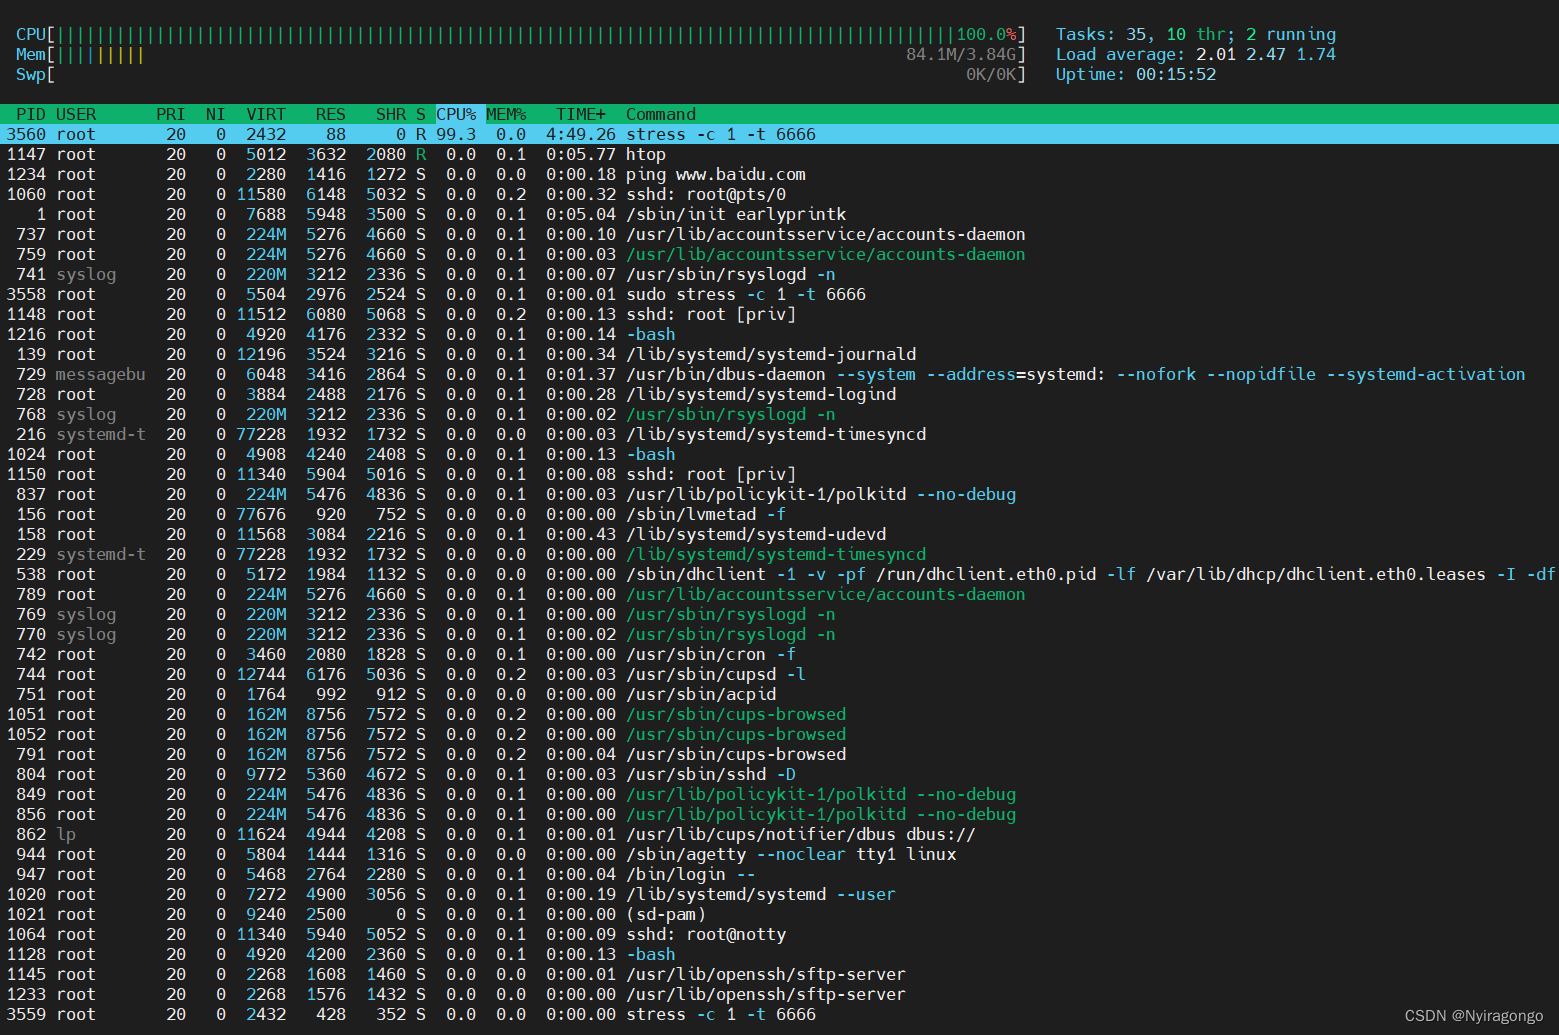Select the /usr/sbin/cron -f process

pos(779,654)
